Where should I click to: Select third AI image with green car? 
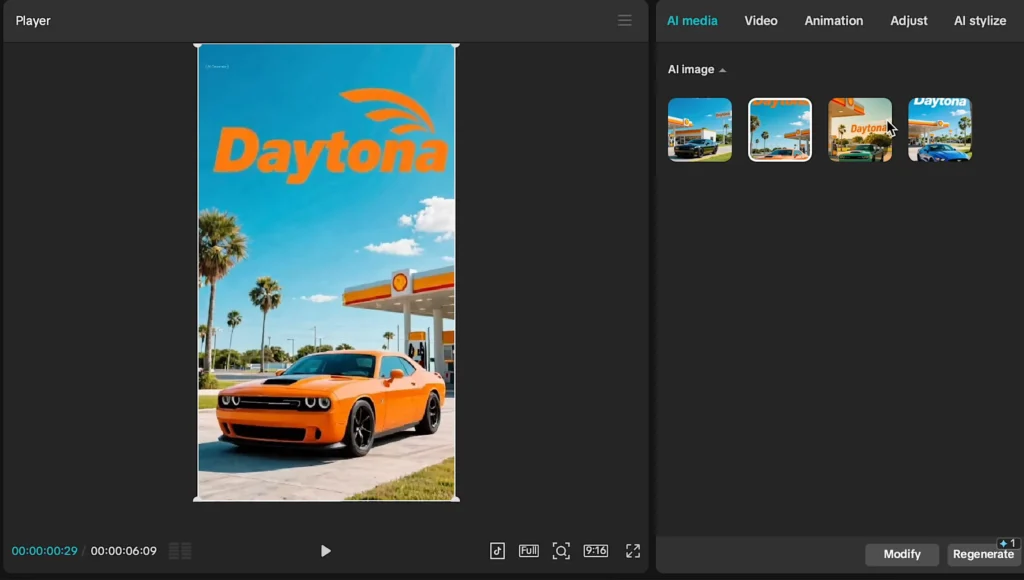[859, 129]
